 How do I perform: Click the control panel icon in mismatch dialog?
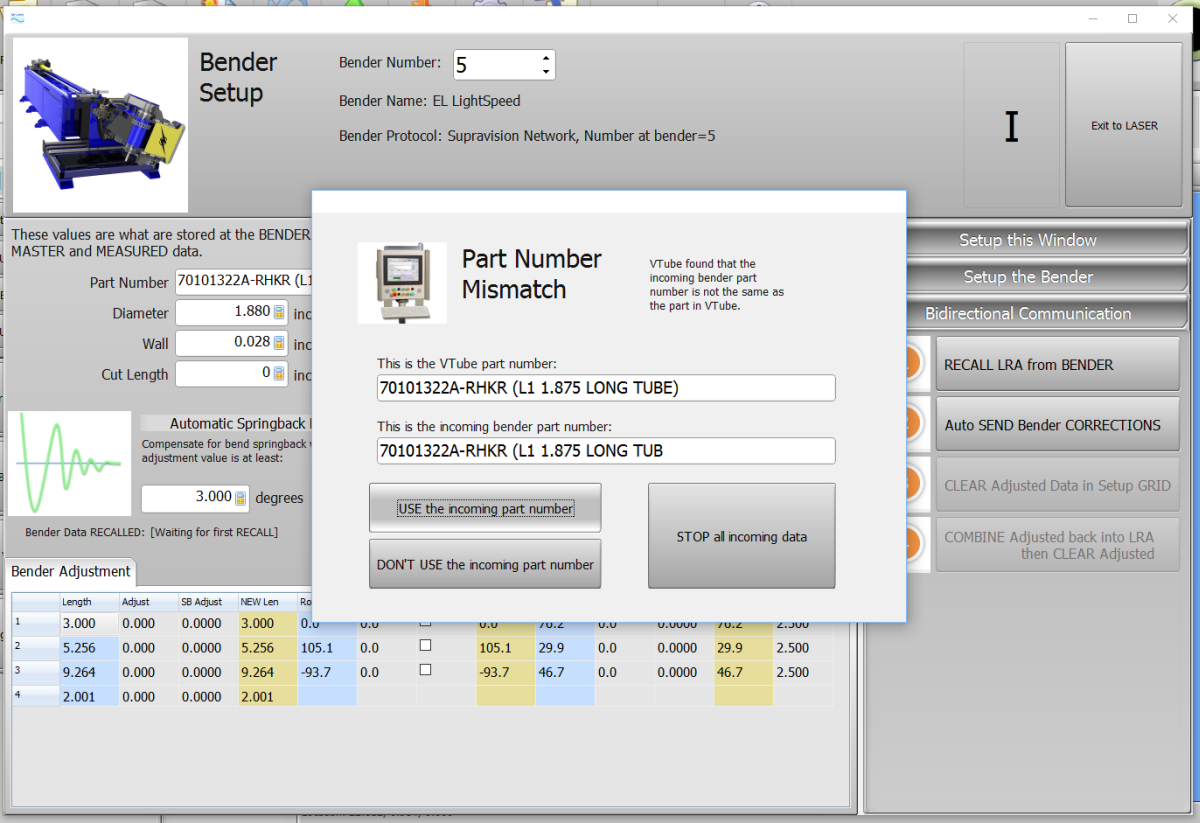[x=402, y=282]
